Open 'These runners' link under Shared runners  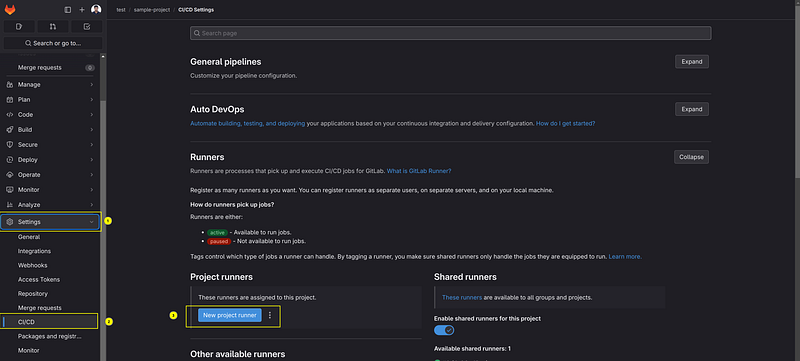point(462,297)
